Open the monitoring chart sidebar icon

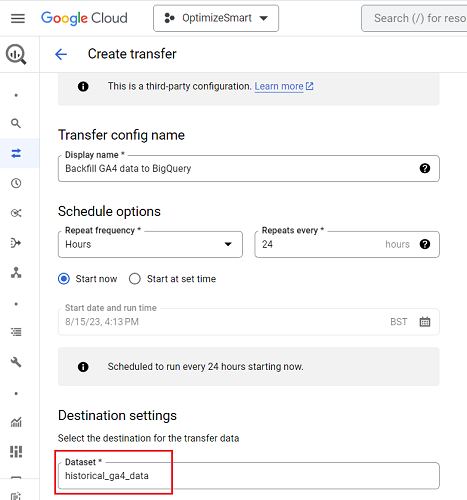pos(16,422)
